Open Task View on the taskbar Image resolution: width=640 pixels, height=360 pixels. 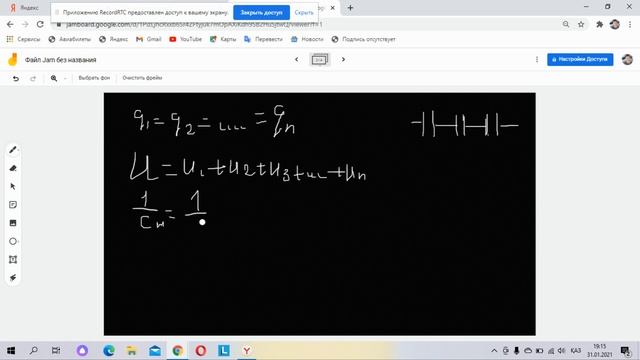coord(56,351)
